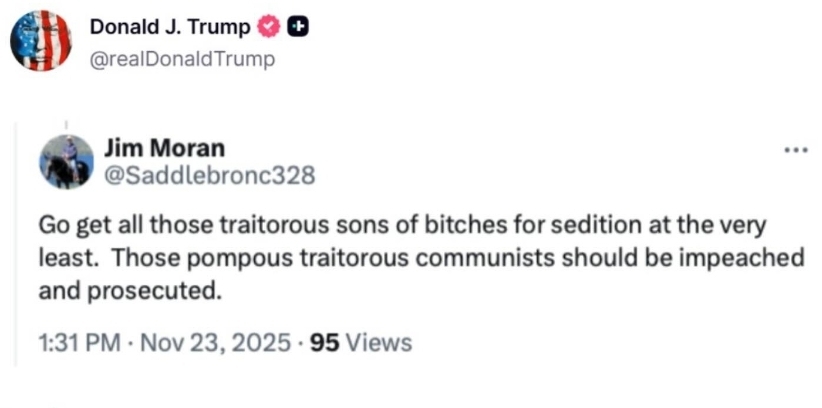Click the 1:31 PM timestamp

(x=79, y=343)
